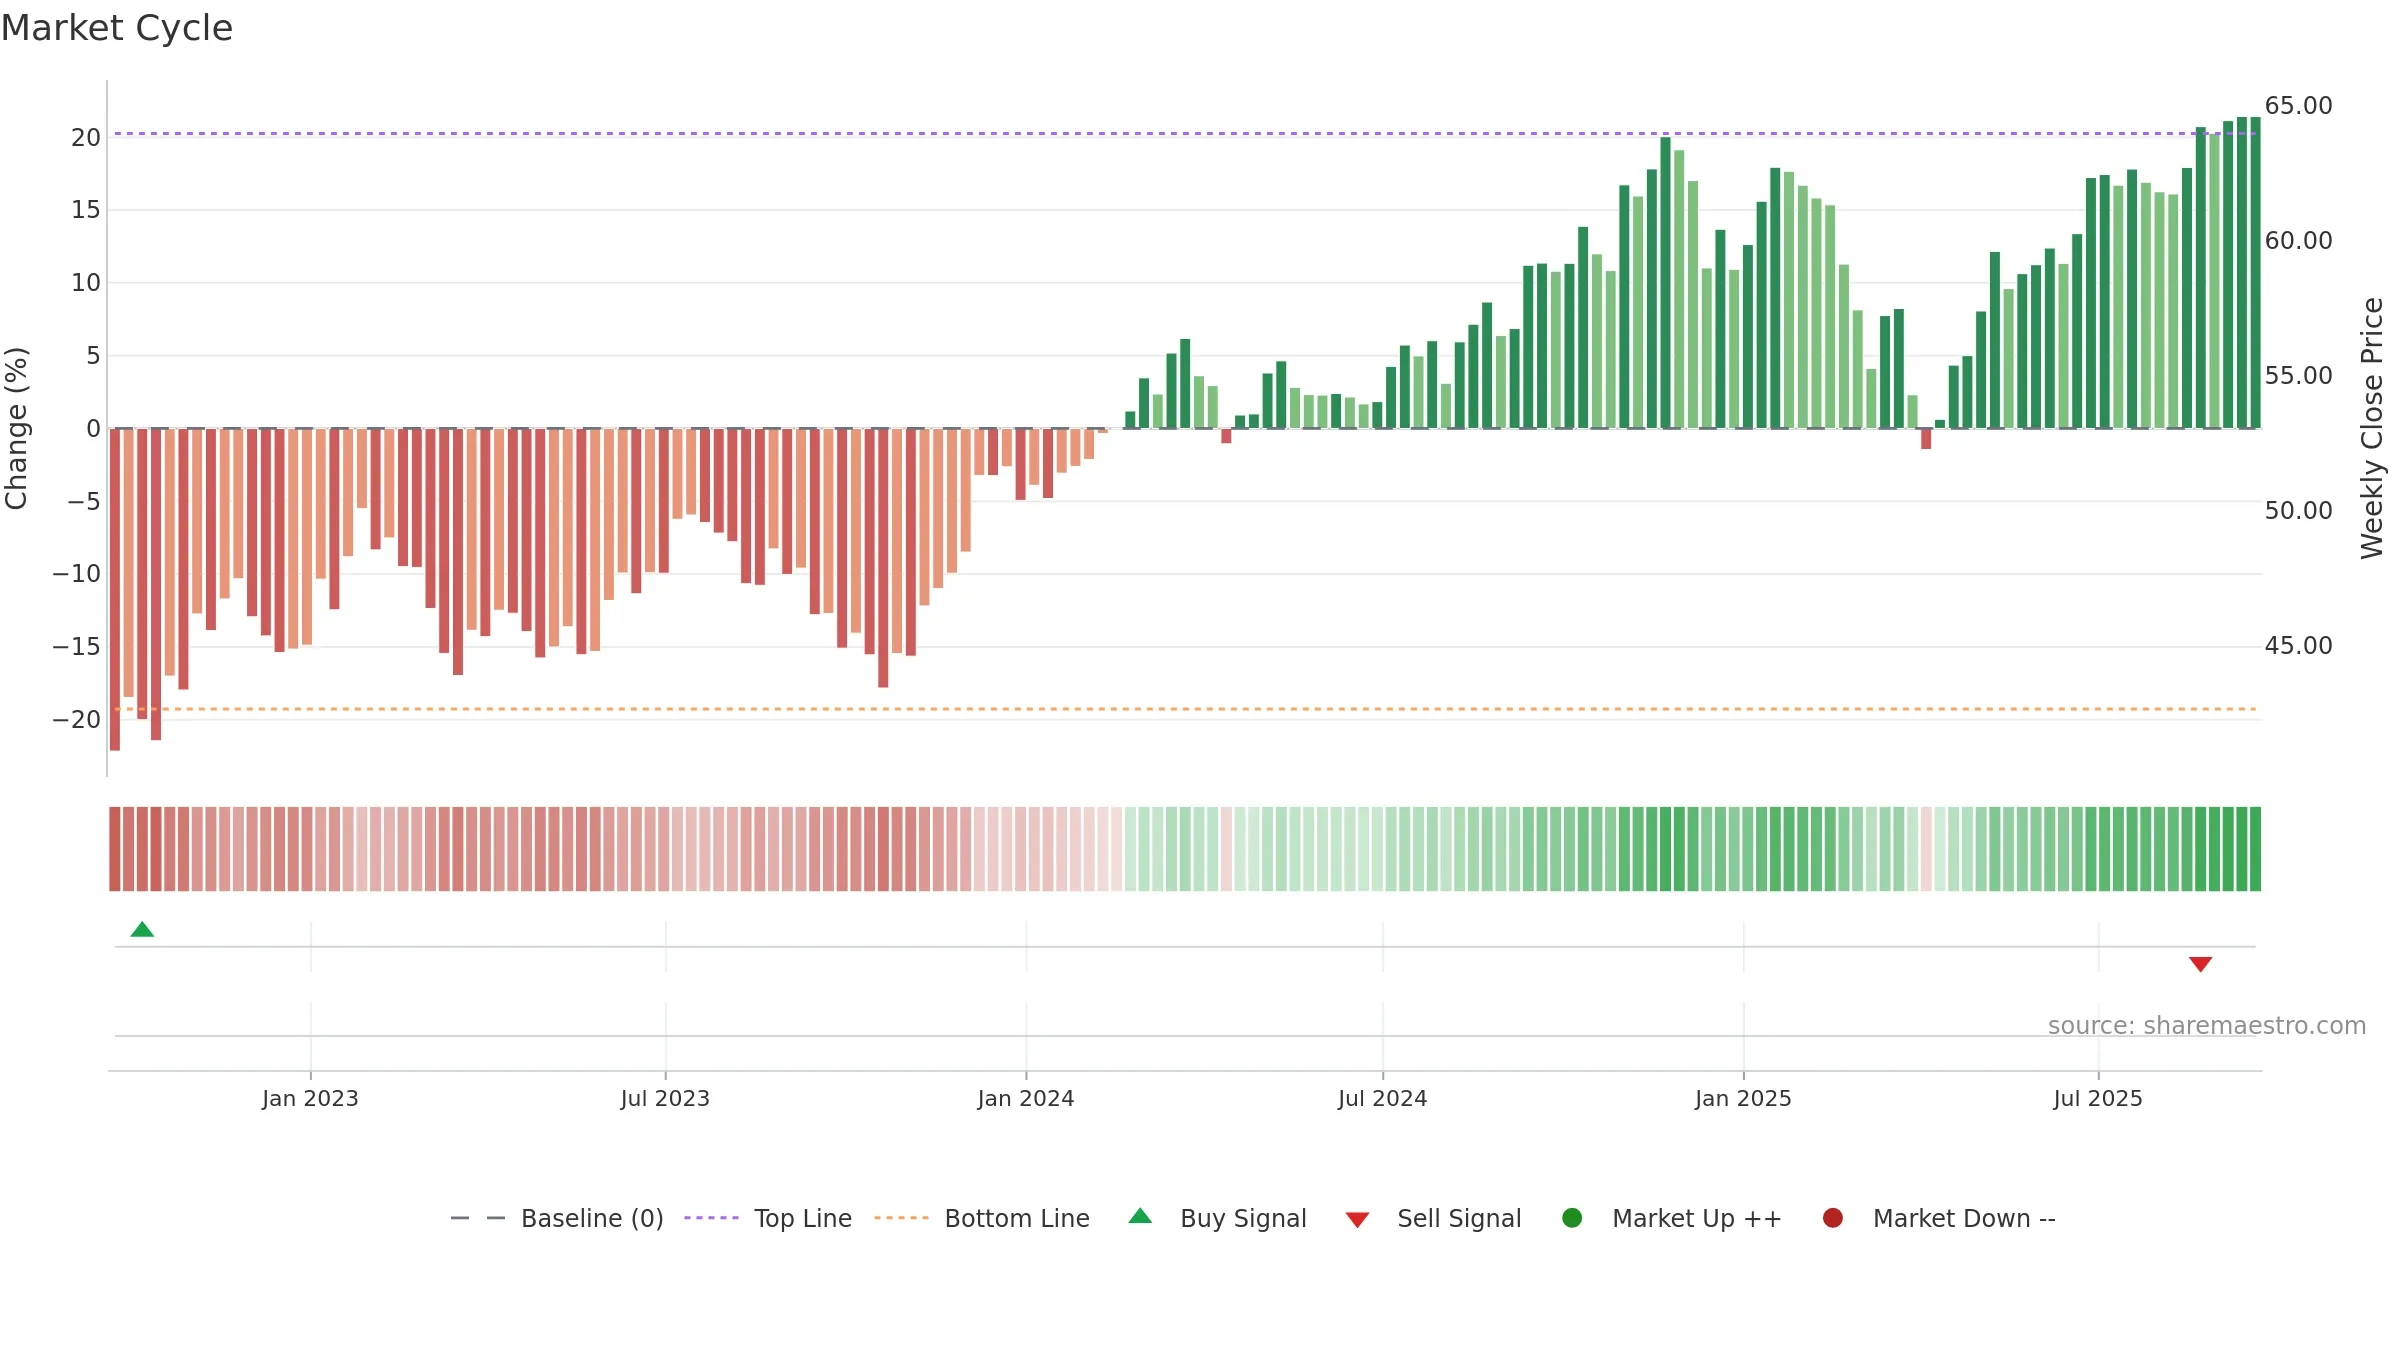Click the green circle icon in legend
This screenshot has width=2400, height=1350.
pos(1572,1218)
